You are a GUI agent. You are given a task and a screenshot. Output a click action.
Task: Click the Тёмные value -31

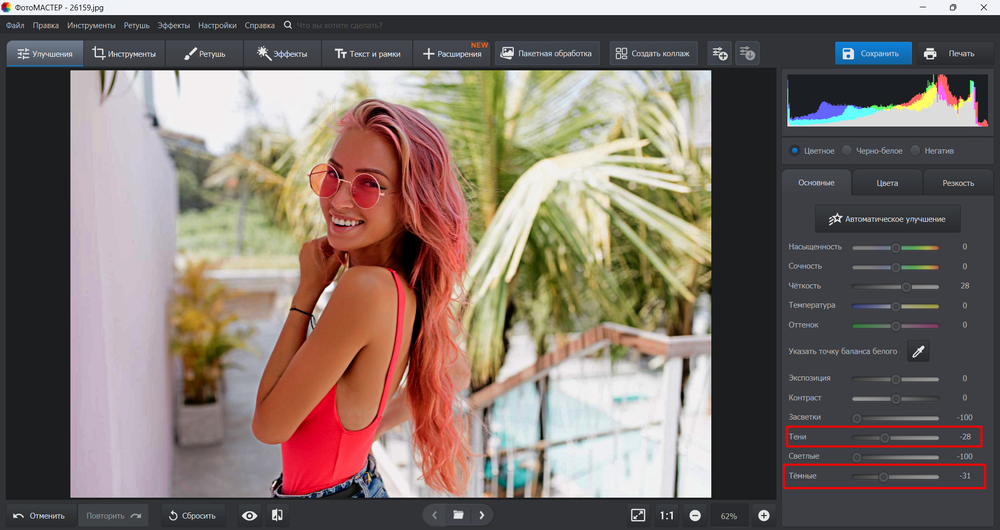[965, 476]
